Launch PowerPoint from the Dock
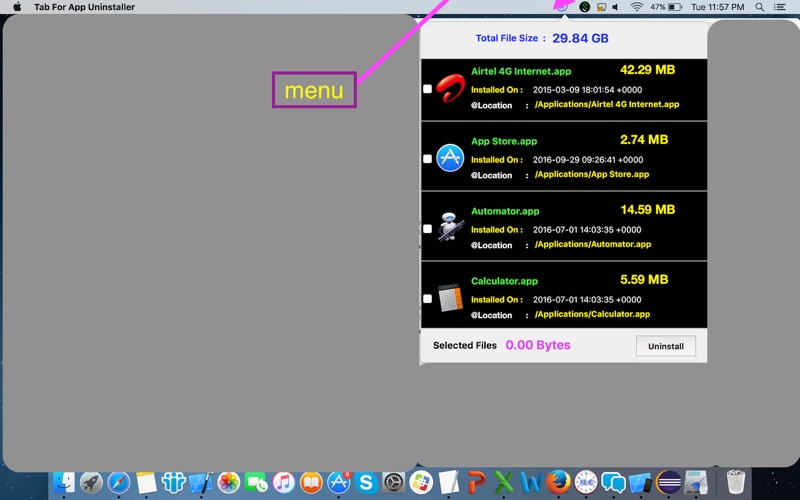 477,482
